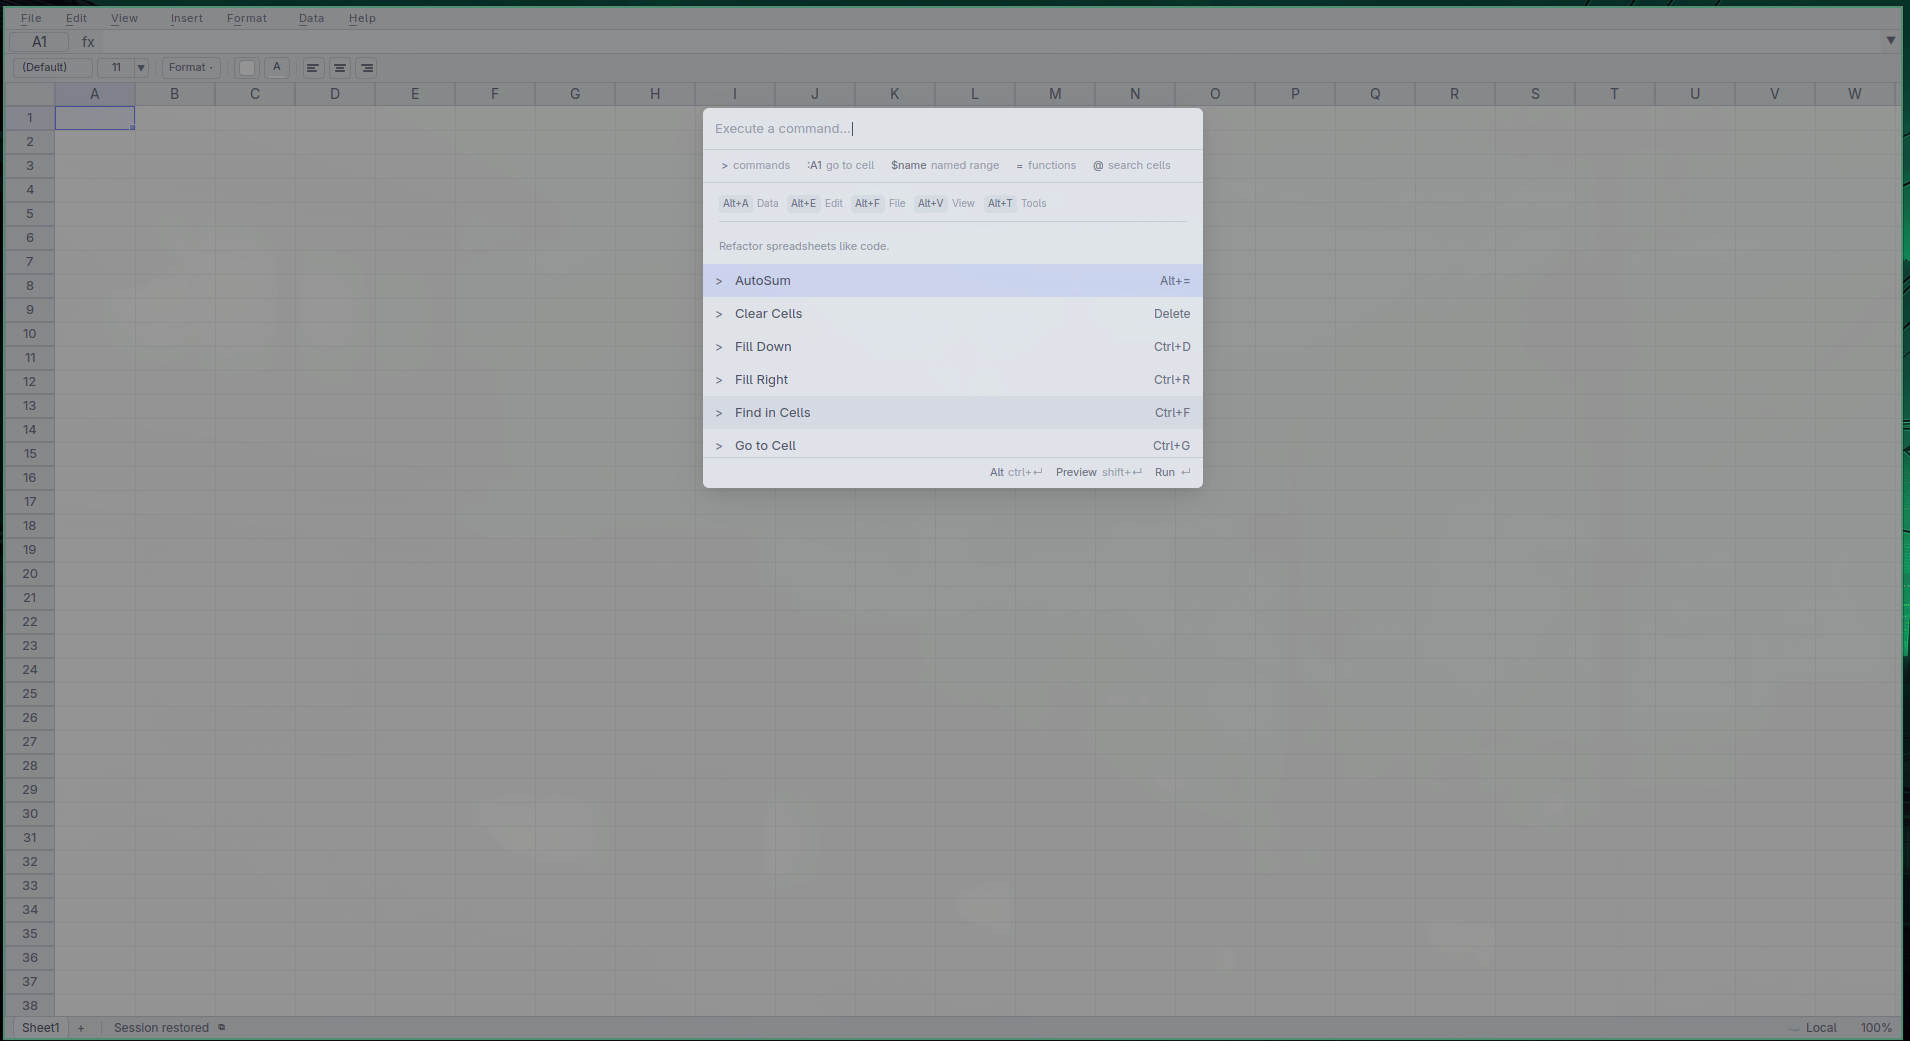Screen dimensions: 1910x1041
Task: Click the Alt+A Data category chip
Action: point(750,204)
